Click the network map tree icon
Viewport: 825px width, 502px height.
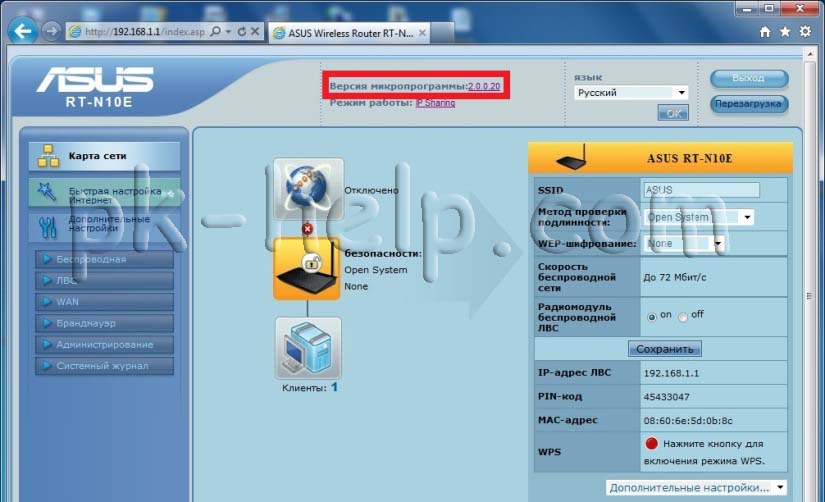tap(48, 156)
